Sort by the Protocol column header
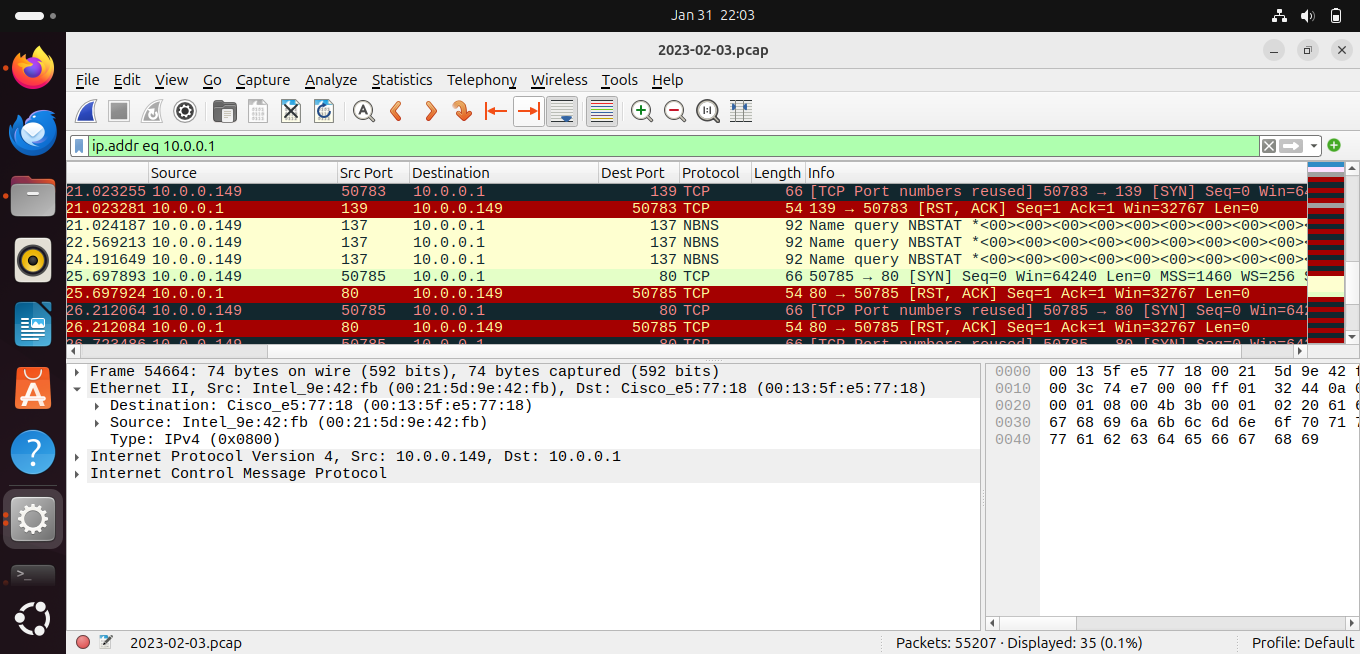The image size is (1360, 654). click(x=715, y=173)
